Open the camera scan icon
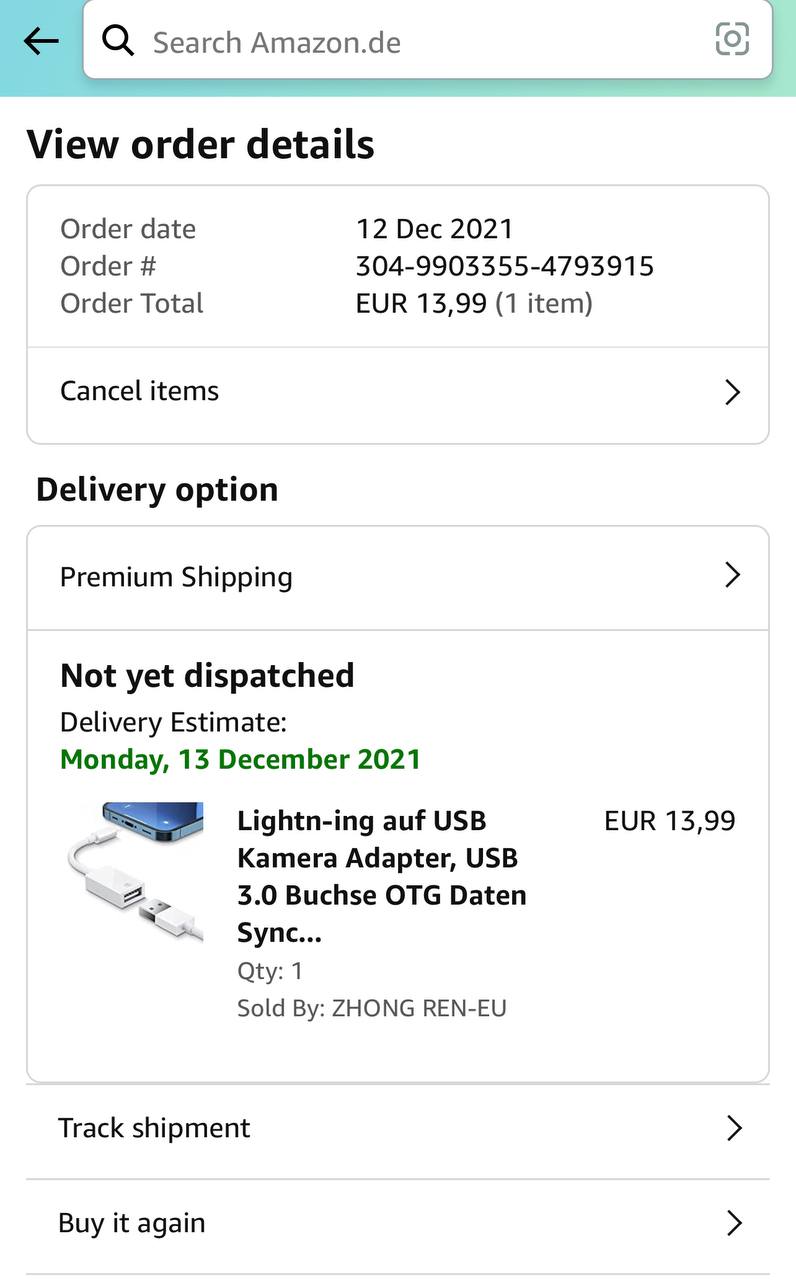796x1280 pixels. coord(732,40)
